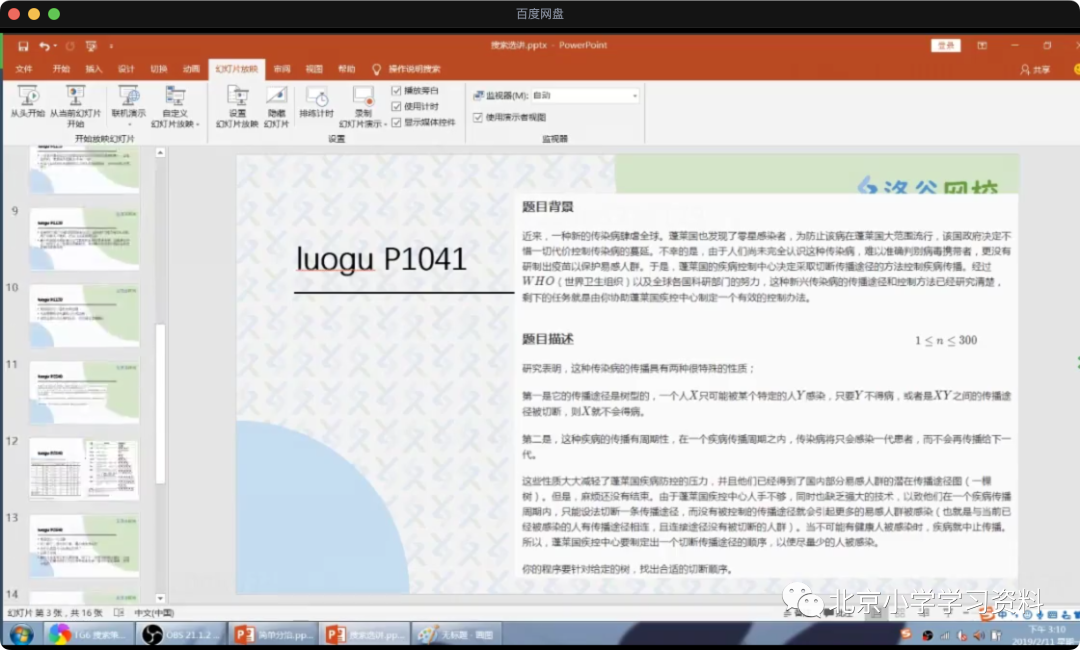Select slide 9 thumbnail
This screenshot has width=1080, height=650.
pyautogui.click(x=84, y=238)
